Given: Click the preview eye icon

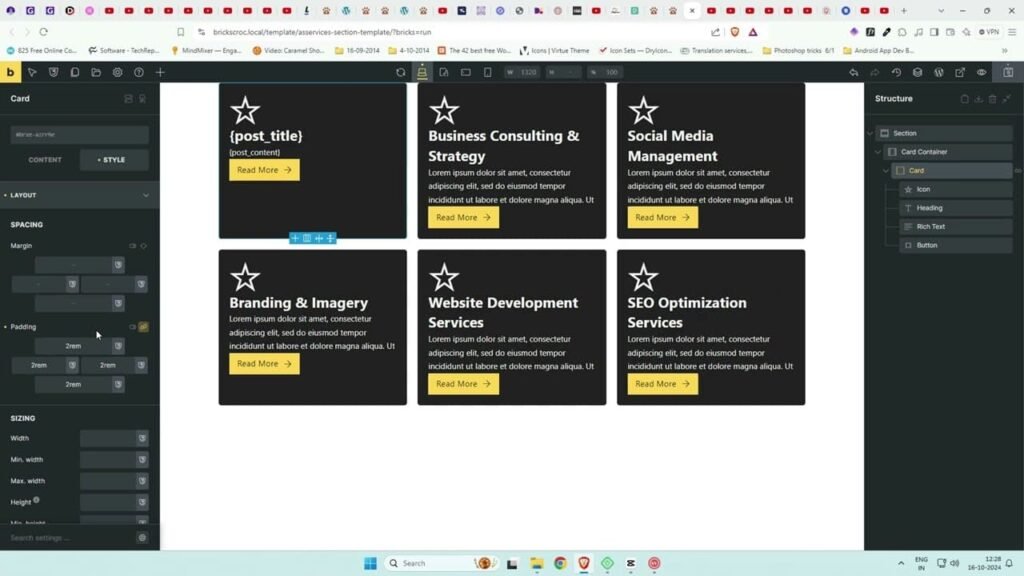Looking at the screenshot, I should click(981, 72).
